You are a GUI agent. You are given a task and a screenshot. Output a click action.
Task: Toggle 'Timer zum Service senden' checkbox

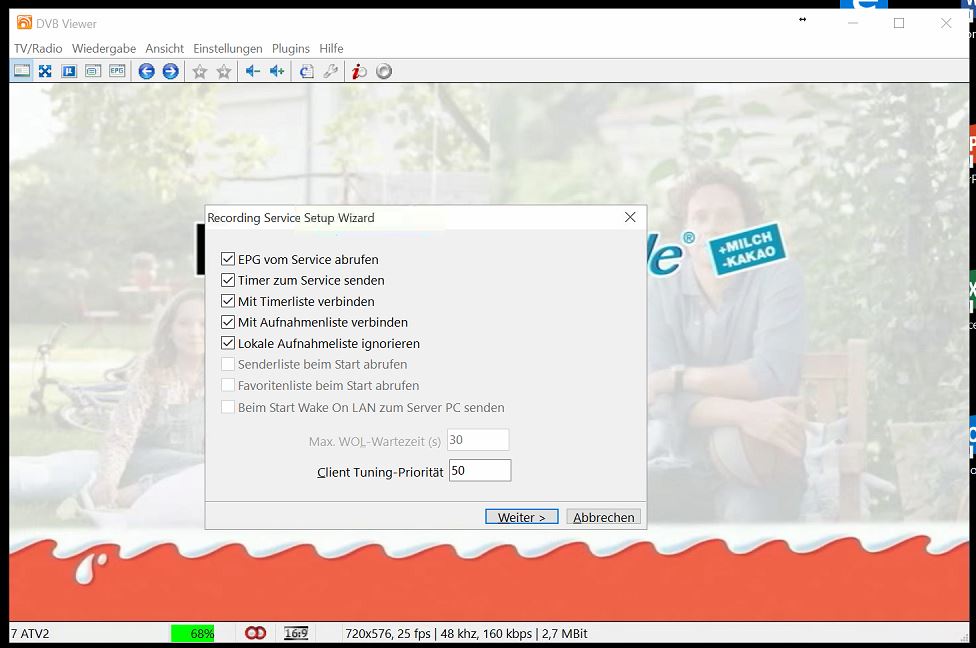[228, 281]
